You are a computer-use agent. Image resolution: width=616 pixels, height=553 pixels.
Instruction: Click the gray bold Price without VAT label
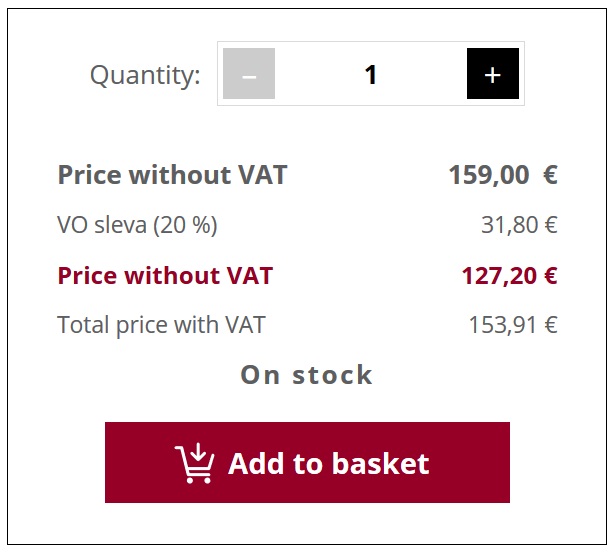click(172, 174)
